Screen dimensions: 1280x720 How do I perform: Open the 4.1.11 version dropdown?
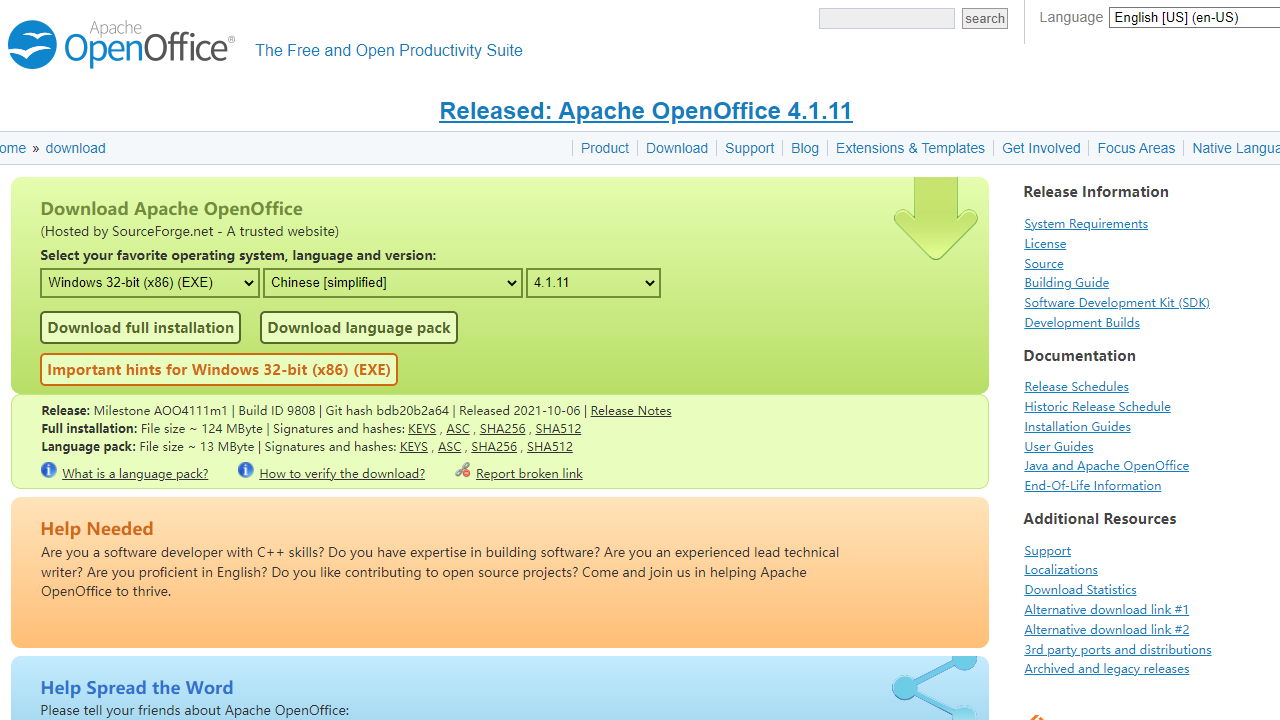(593, 283)
